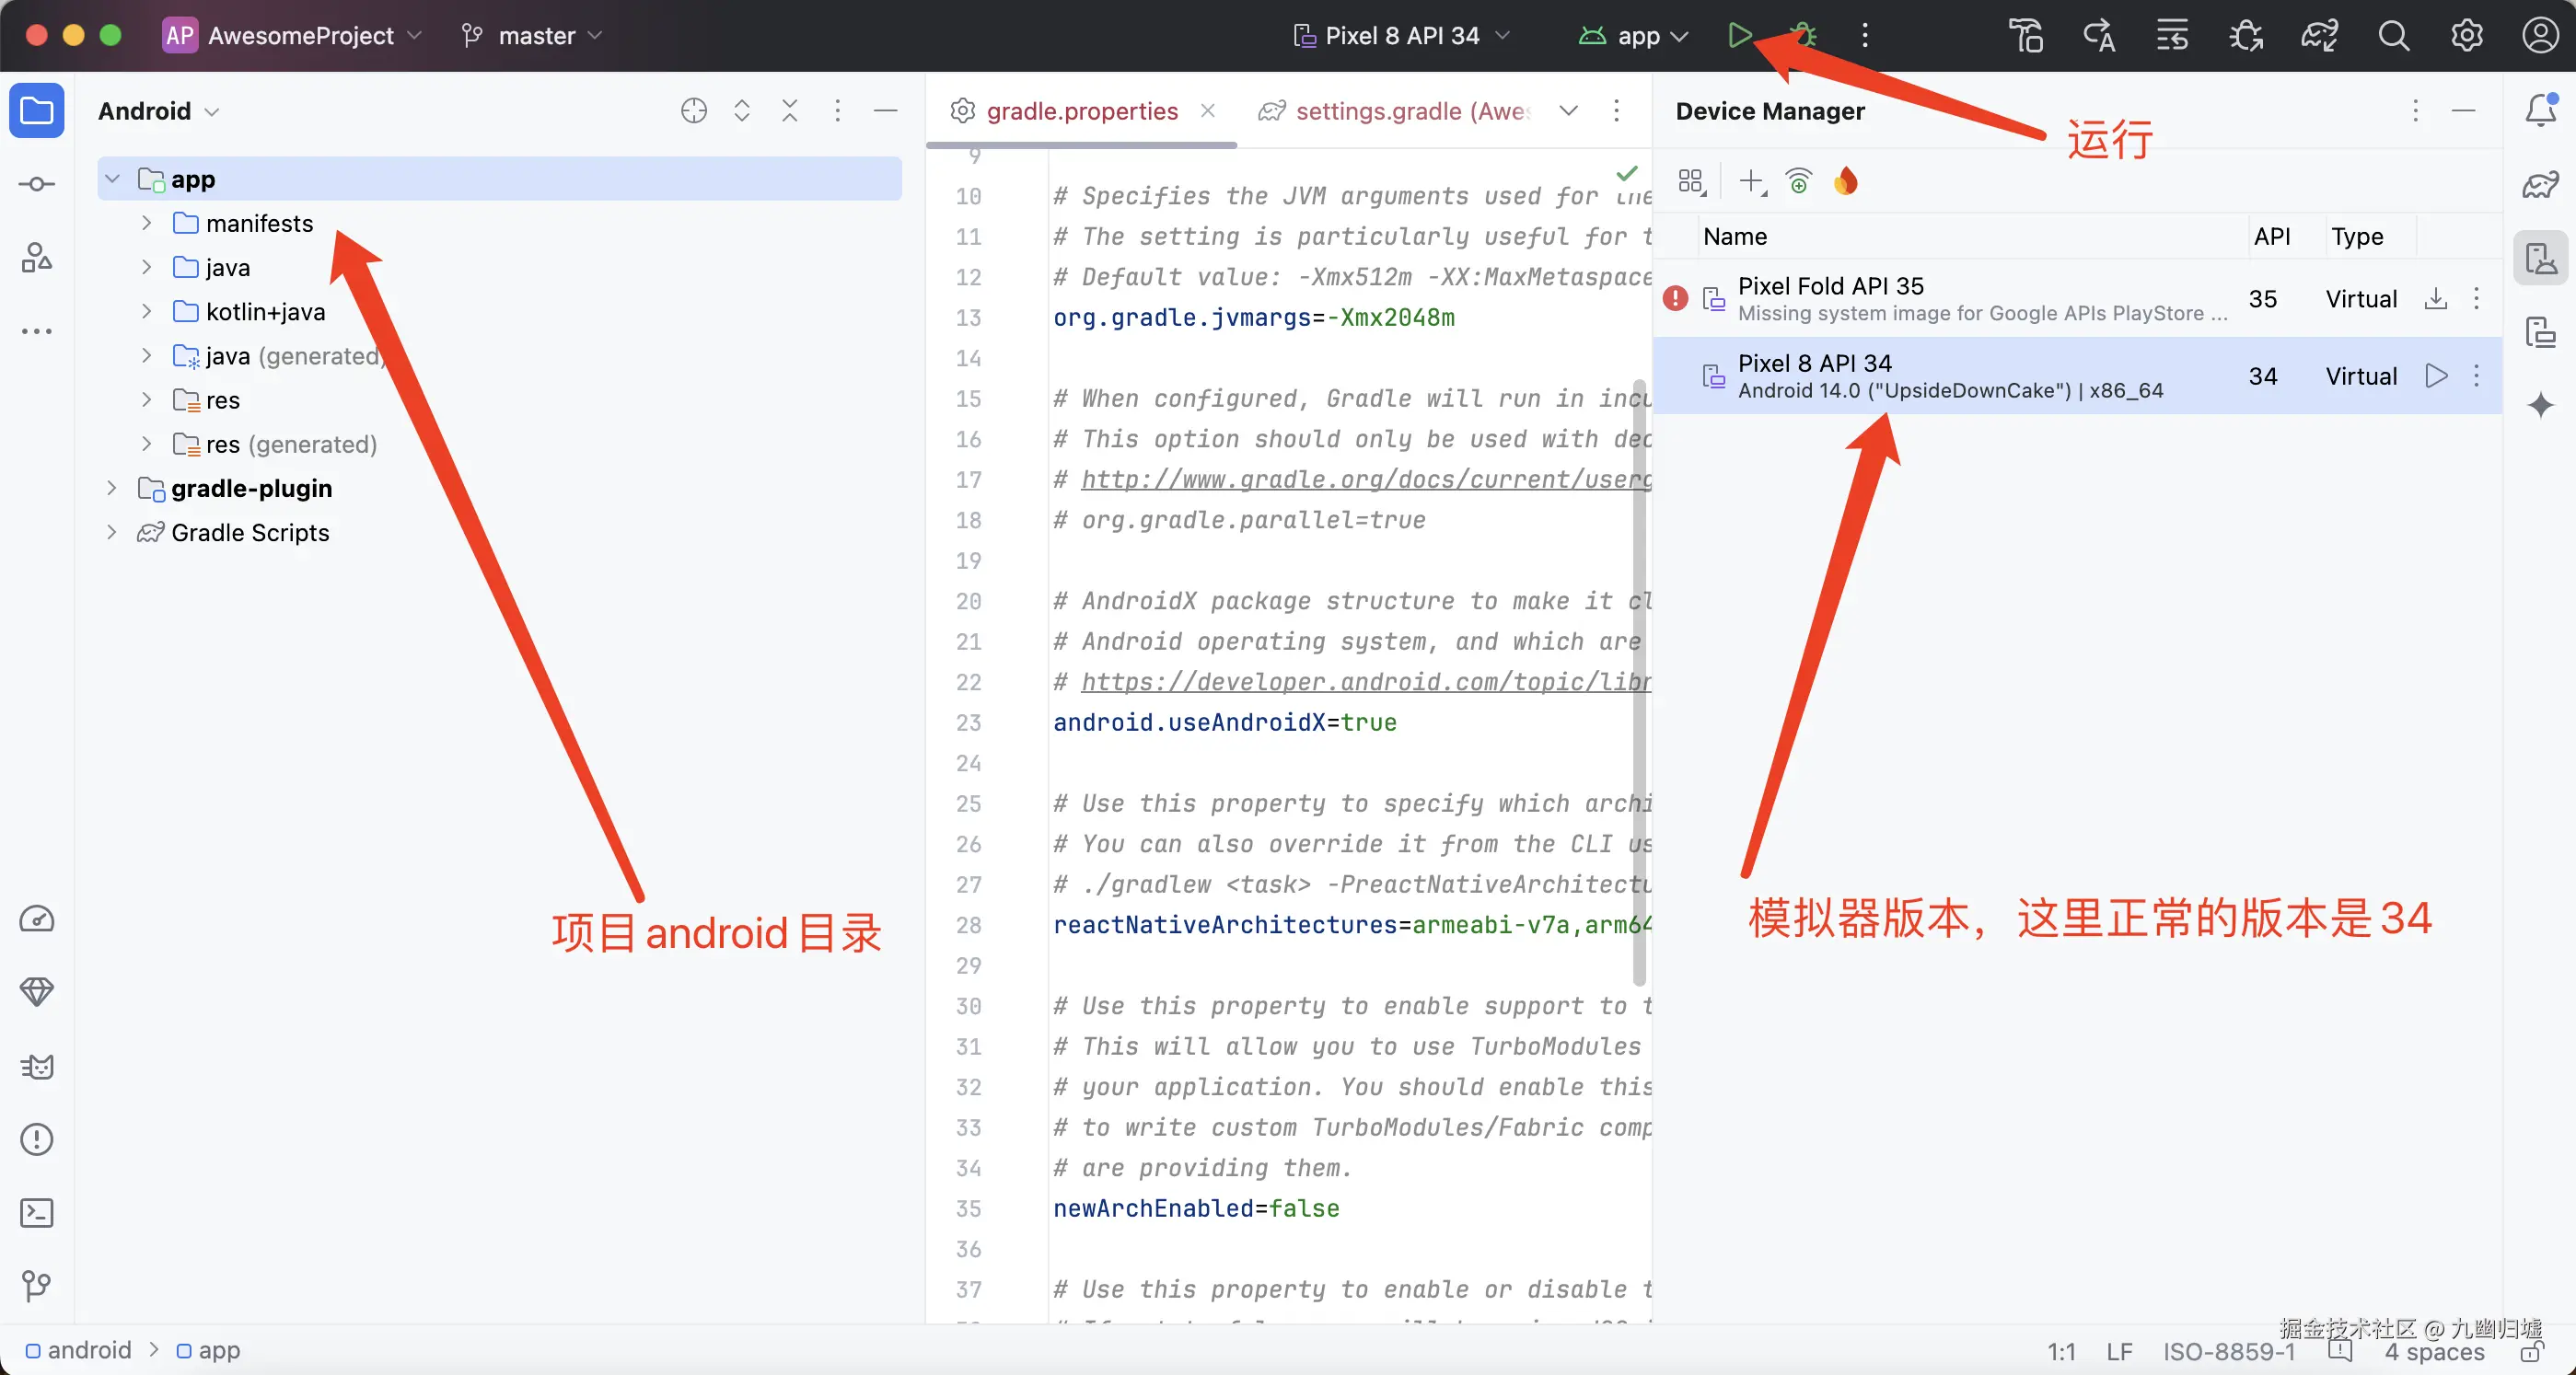The height and width of the screenshot is (1375, 2576).
Task: Expand the Gradle Scripts node
Action: pyautogui.click(x=112, y=532)
